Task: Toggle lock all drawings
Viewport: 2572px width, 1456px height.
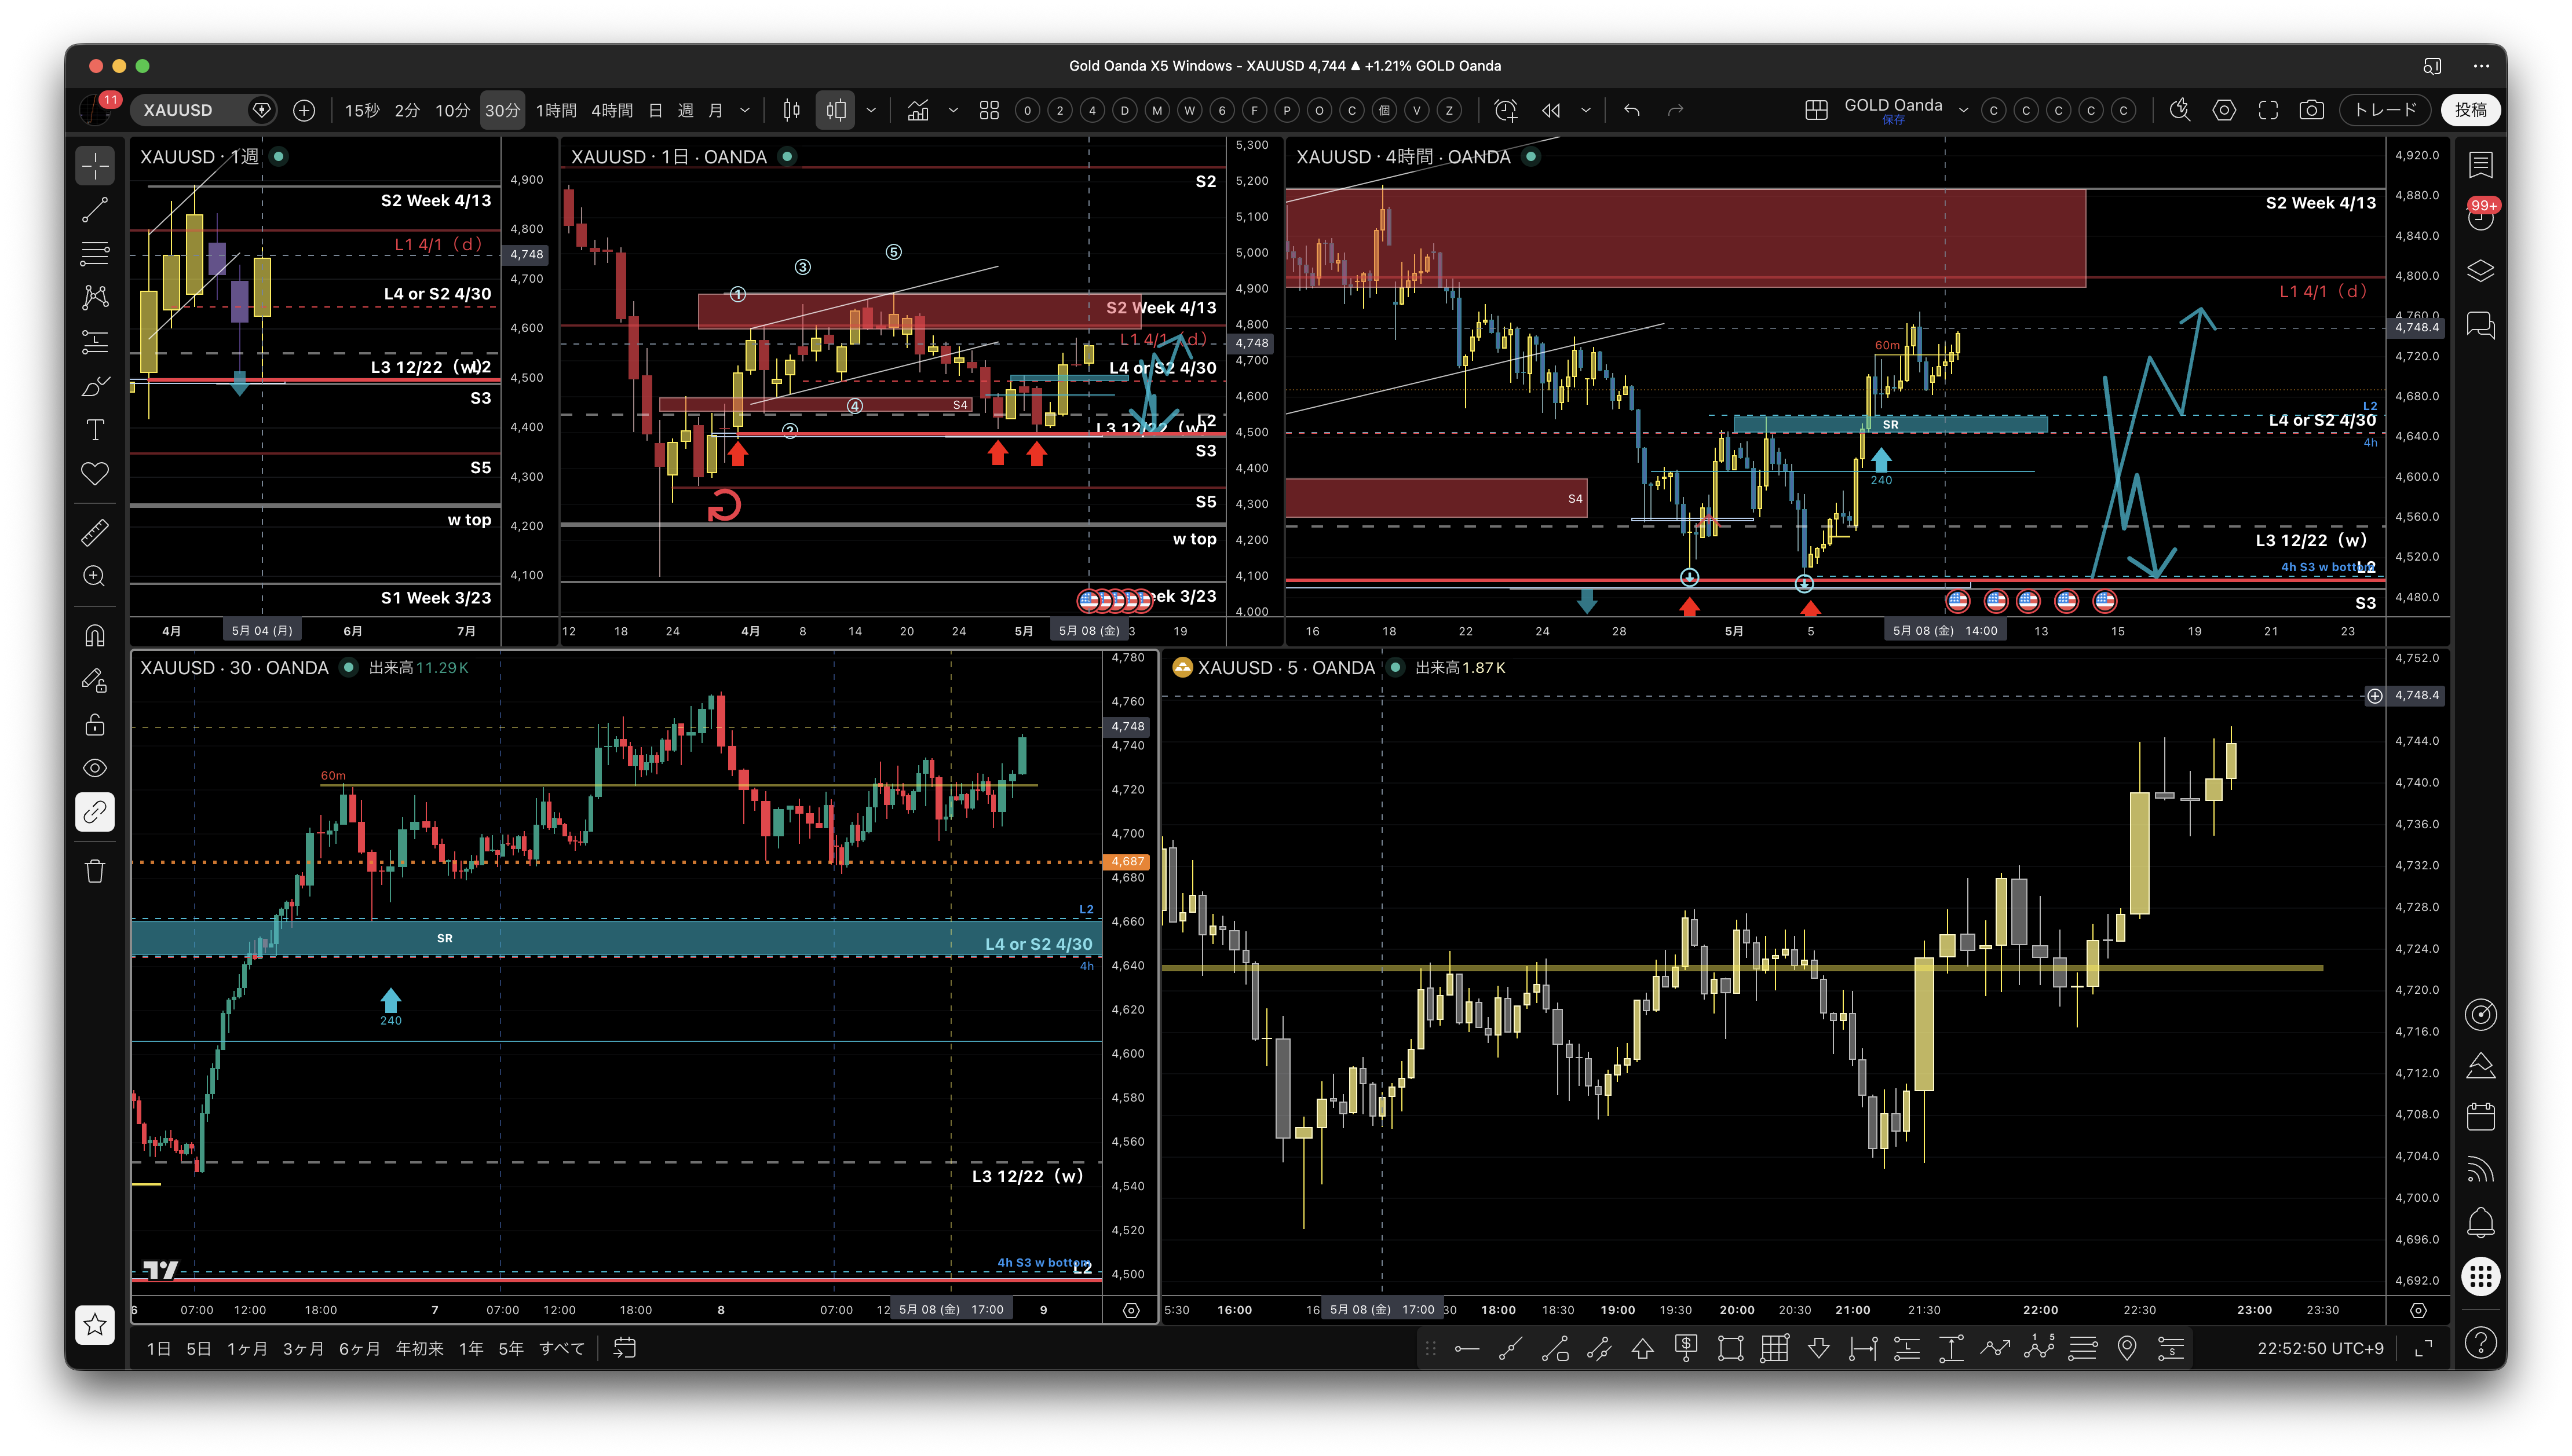Action: coord(95,724)
